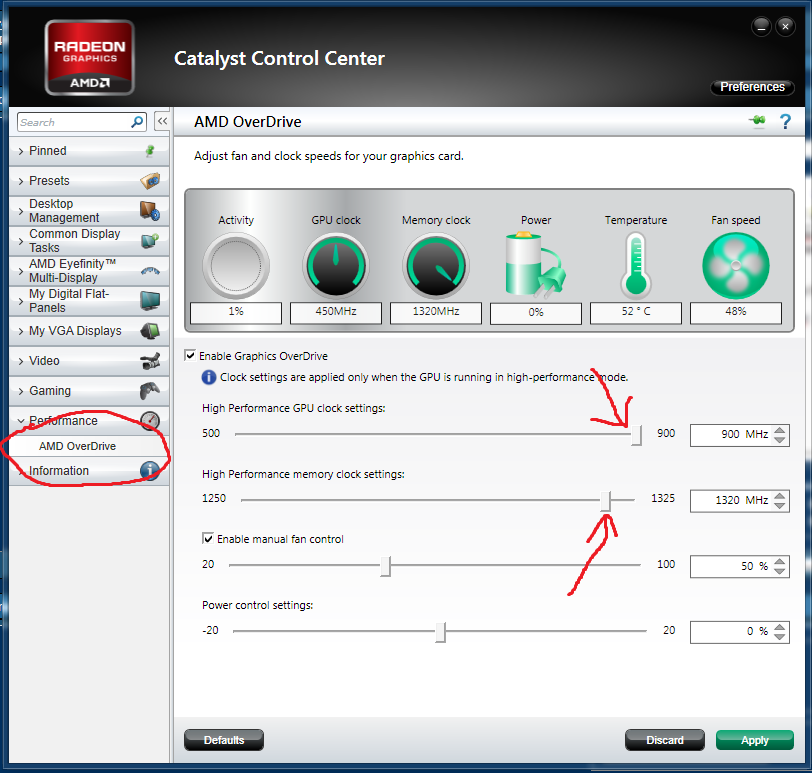Click the power control slider handle
This screenshot has width=812, height=773.
[441, 632]
